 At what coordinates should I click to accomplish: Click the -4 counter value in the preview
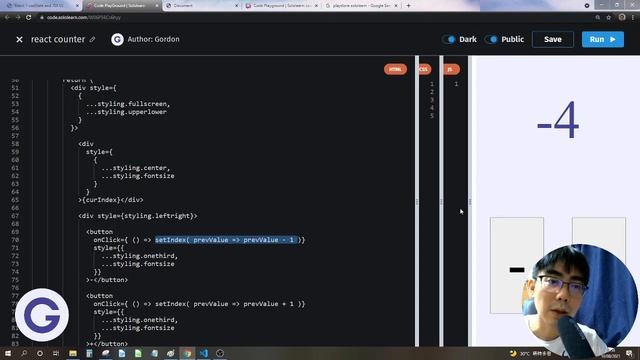click(x=558, y=120)
